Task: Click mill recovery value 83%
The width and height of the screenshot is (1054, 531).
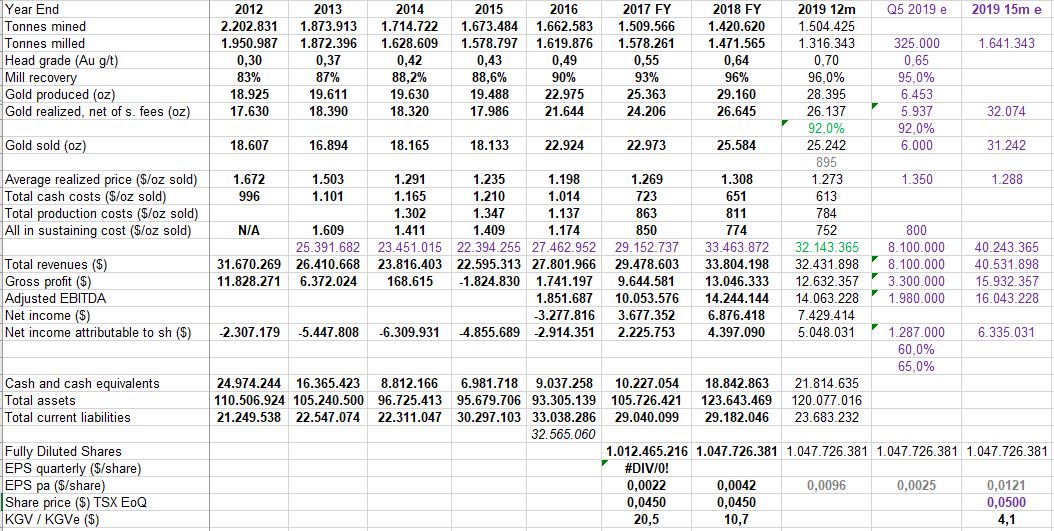Action: (x=249, y=77)
